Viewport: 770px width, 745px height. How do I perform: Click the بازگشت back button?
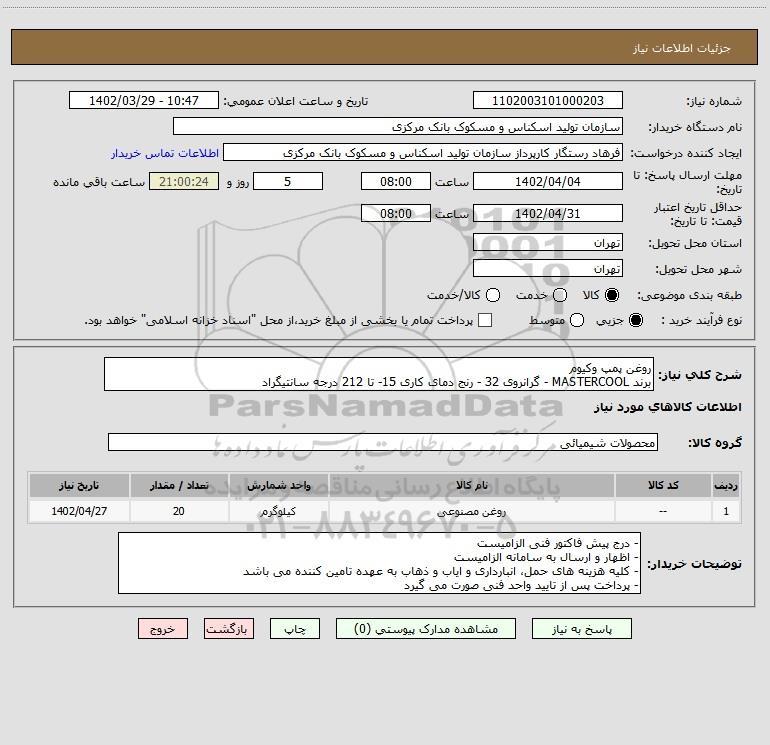[229, 629]
